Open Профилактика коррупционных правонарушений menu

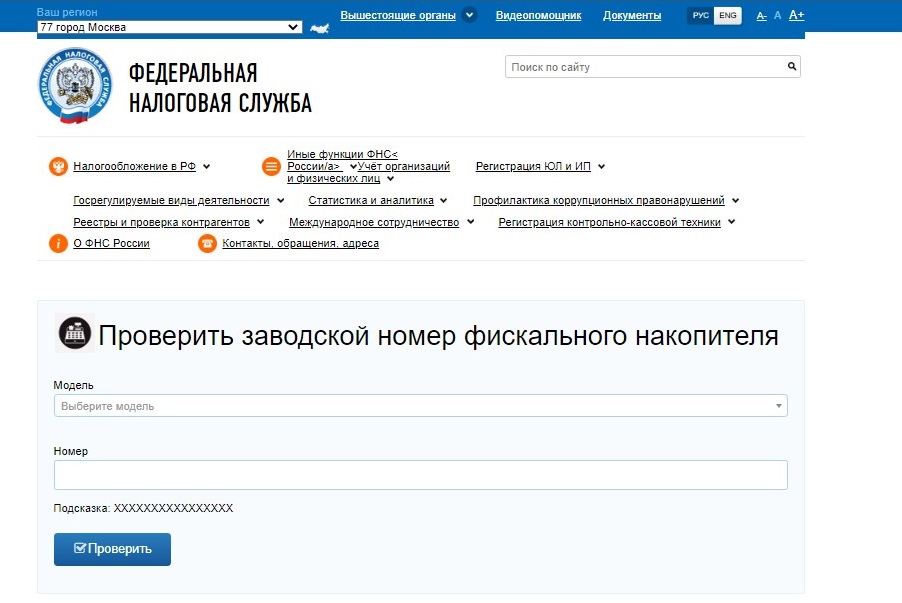(x=598, y=200)
